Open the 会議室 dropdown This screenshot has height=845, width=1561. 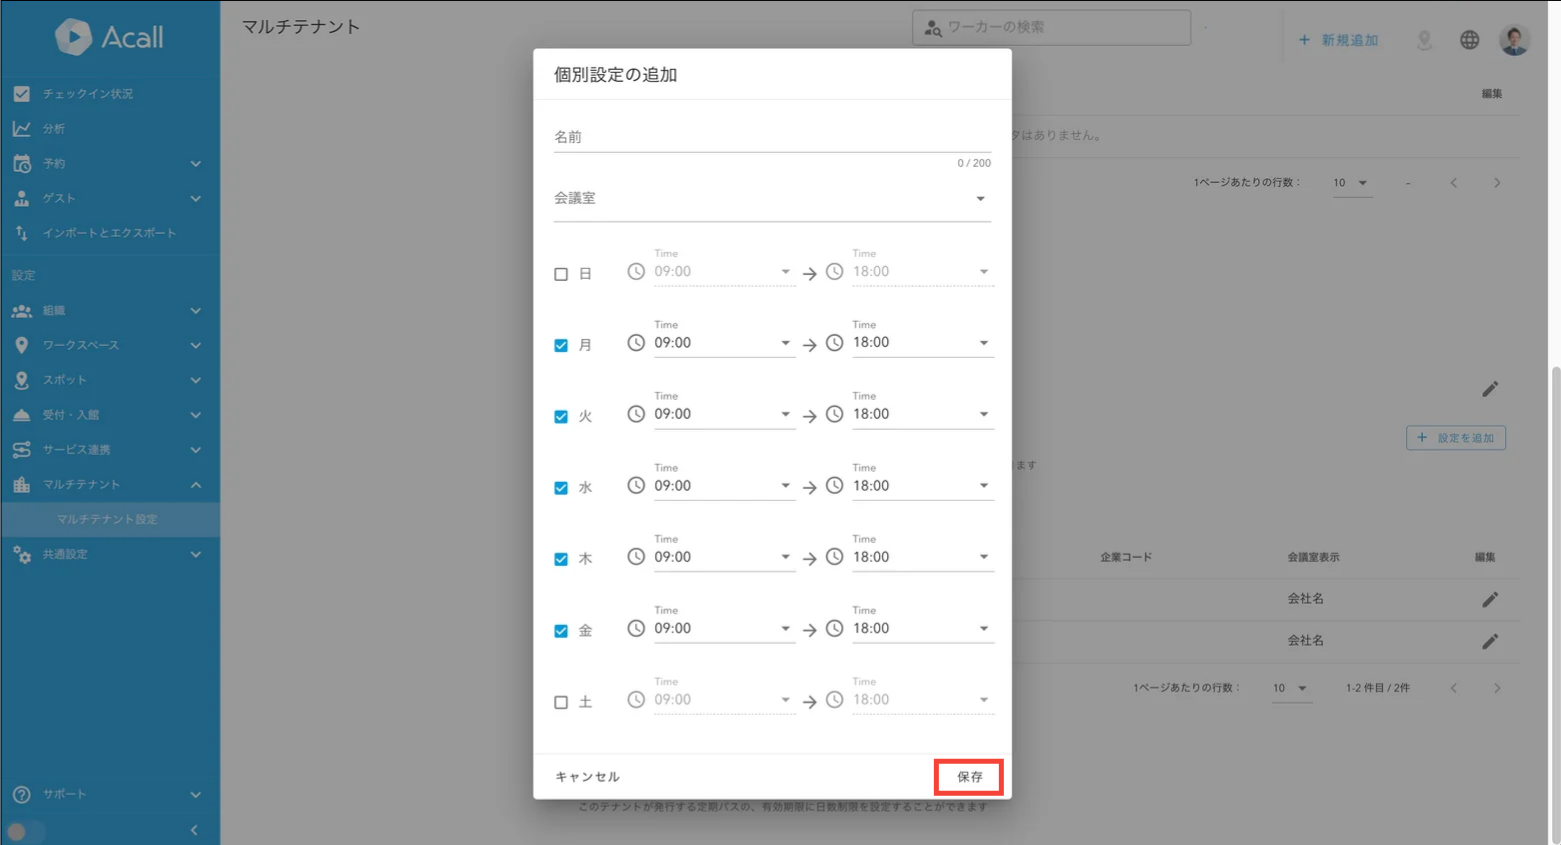click(771, 199)
